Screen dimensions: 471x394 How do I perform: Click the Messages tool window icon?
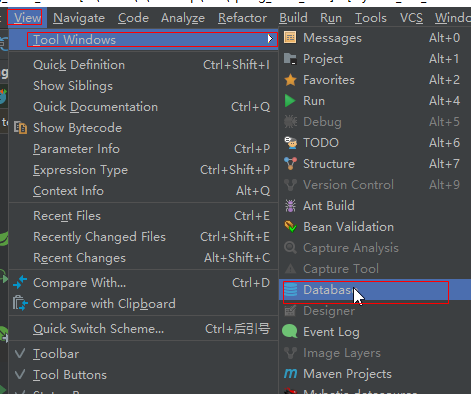[290, 37]
